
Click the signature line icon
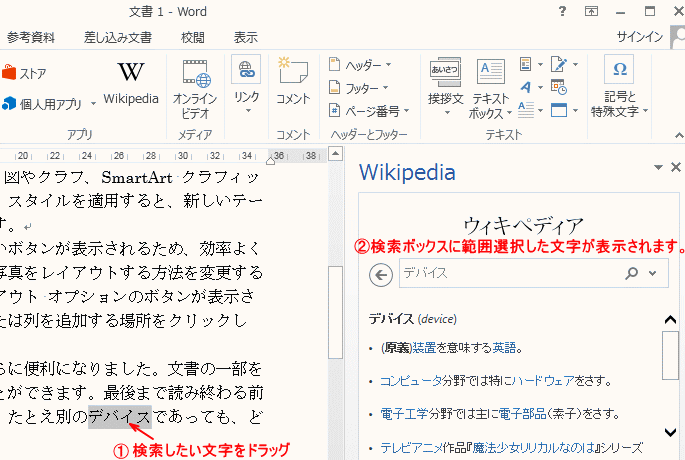point(559,64)
